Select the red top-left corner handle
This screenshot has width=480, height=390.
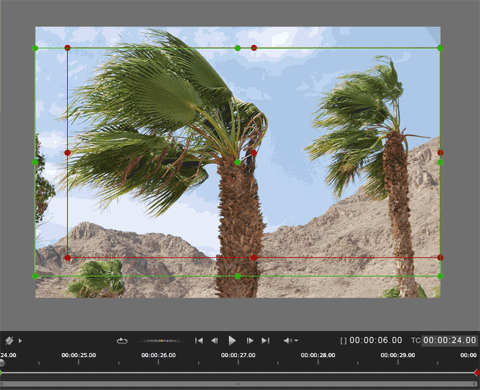pyautogui.click(x=67, y=48)
